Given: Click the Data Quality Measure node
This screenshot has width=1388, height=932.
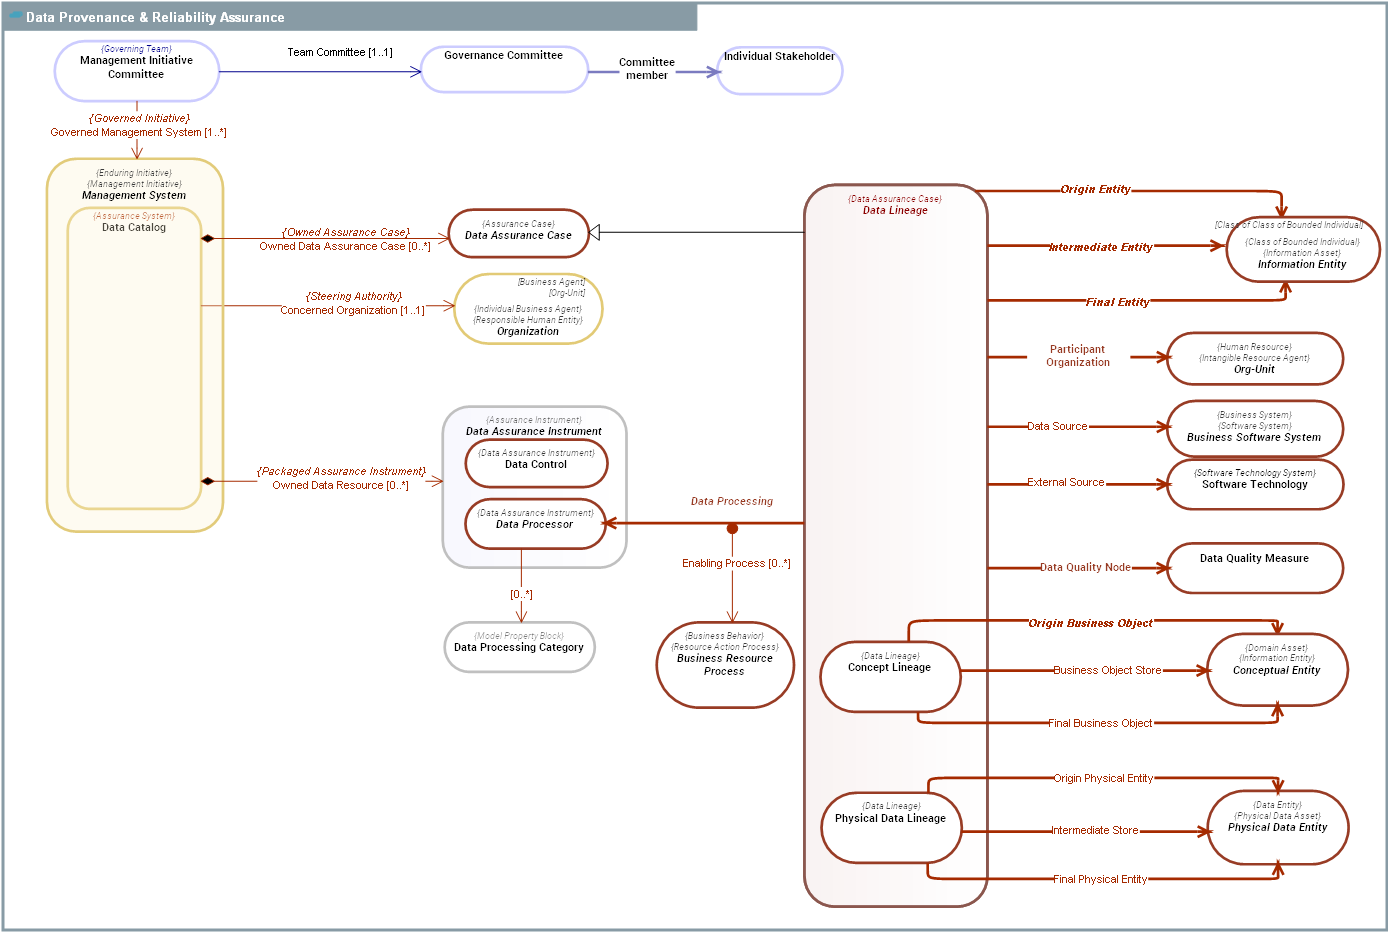Looking at the screenshot, I should click(x=1255, y=566).
